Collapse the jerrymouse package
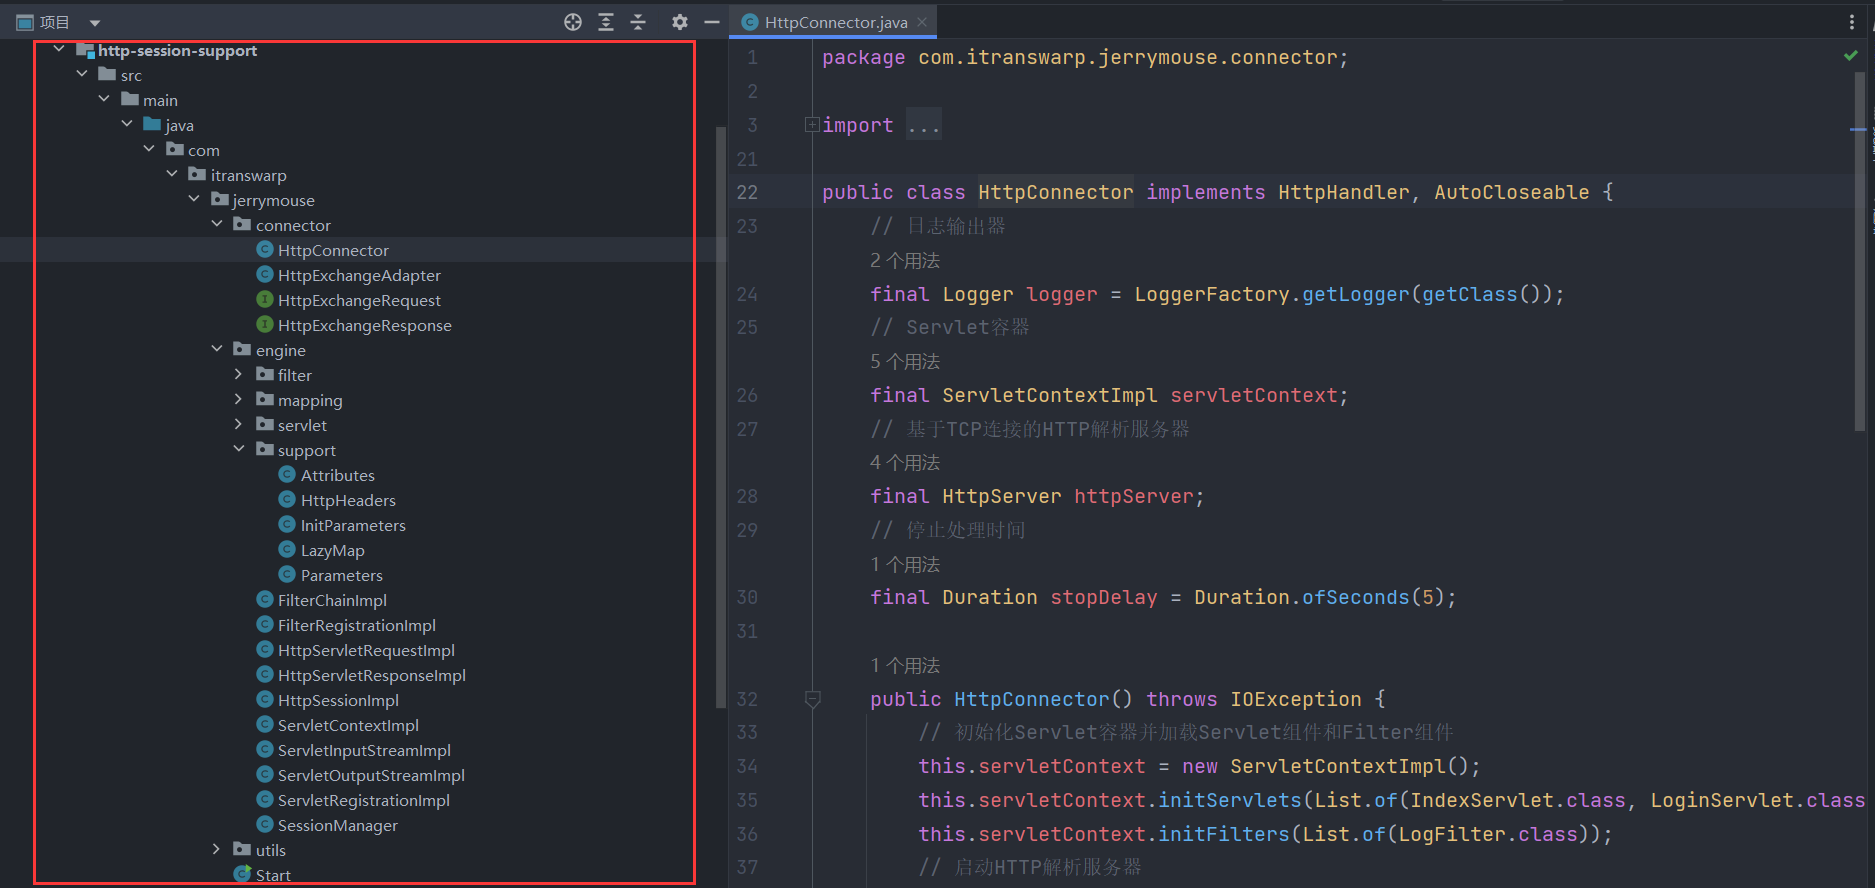 (x=194, y=199)
